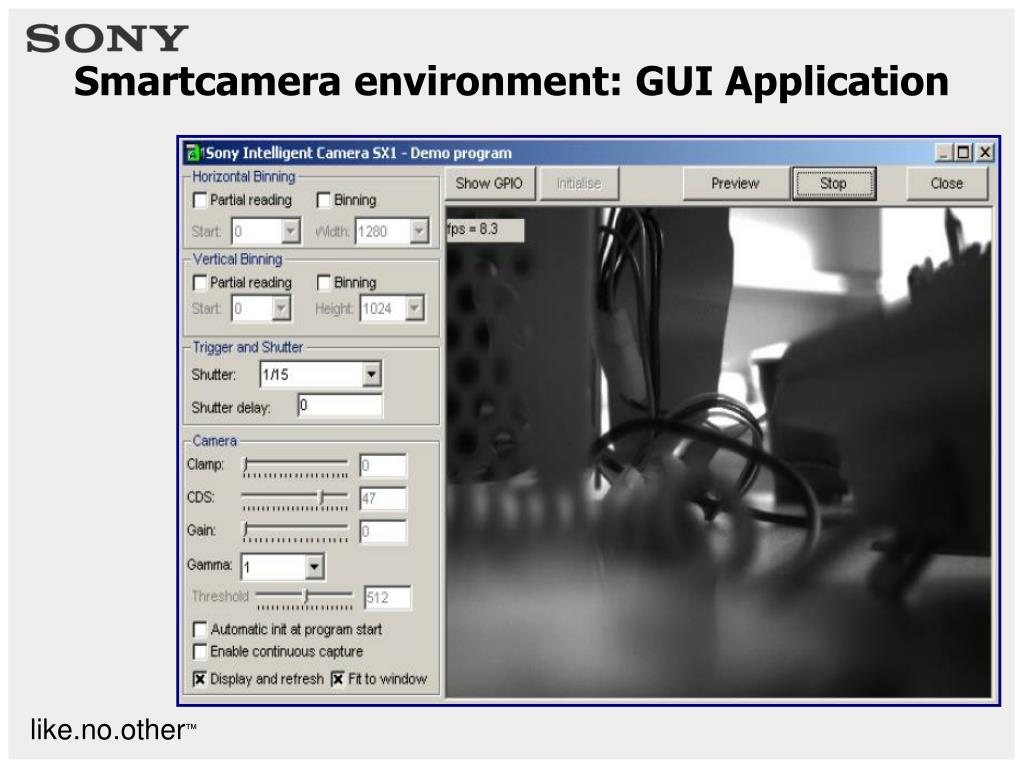Click the Stop button
Screen dimensions: 1024x768
tap(833, 184)
